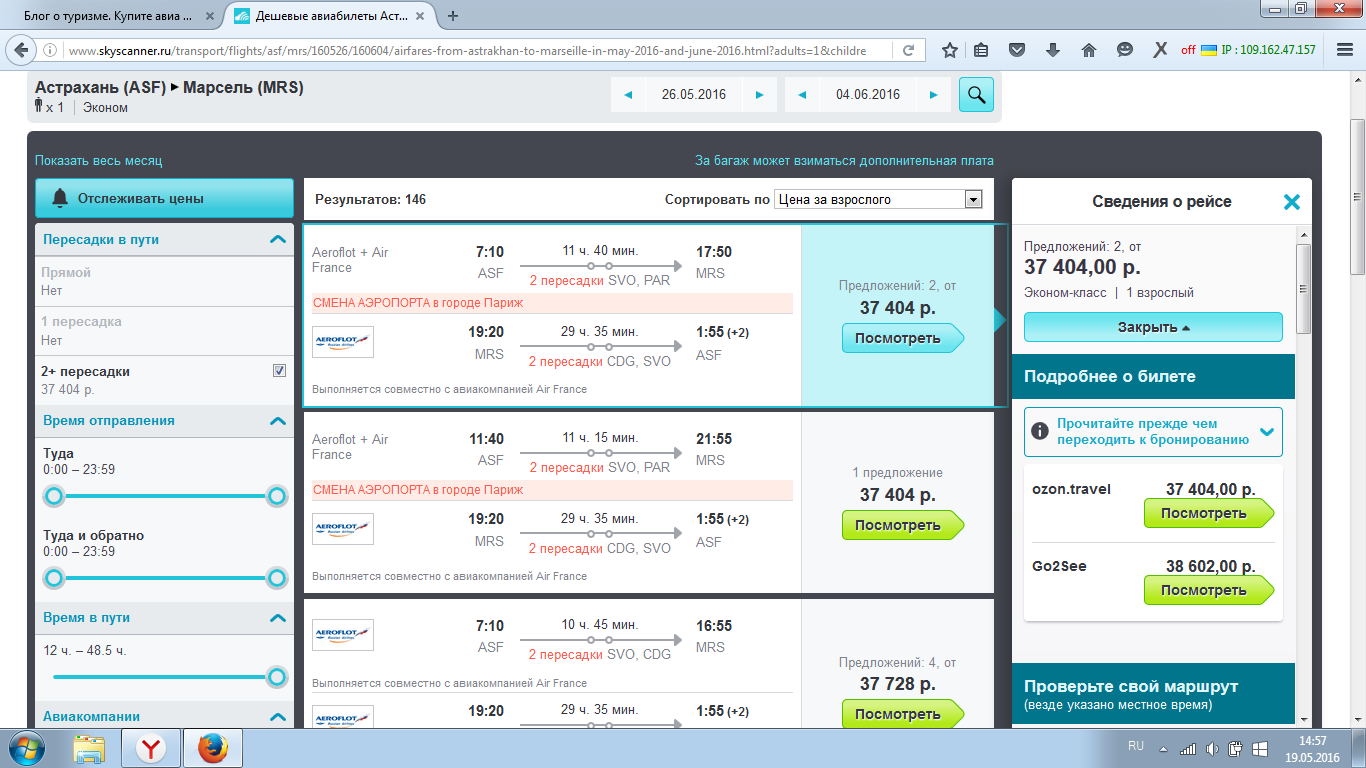The width and height of the screenshot is (1366, 768).
Task: Click Aeroflot logo in first result
Action: [x=343, y=341]
